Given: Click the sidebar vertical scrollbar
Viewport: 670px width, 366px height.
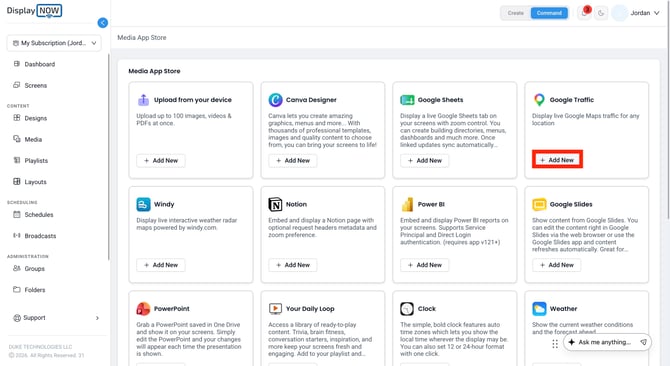Looking at the screenshot, I should click(x=109, y=156).
